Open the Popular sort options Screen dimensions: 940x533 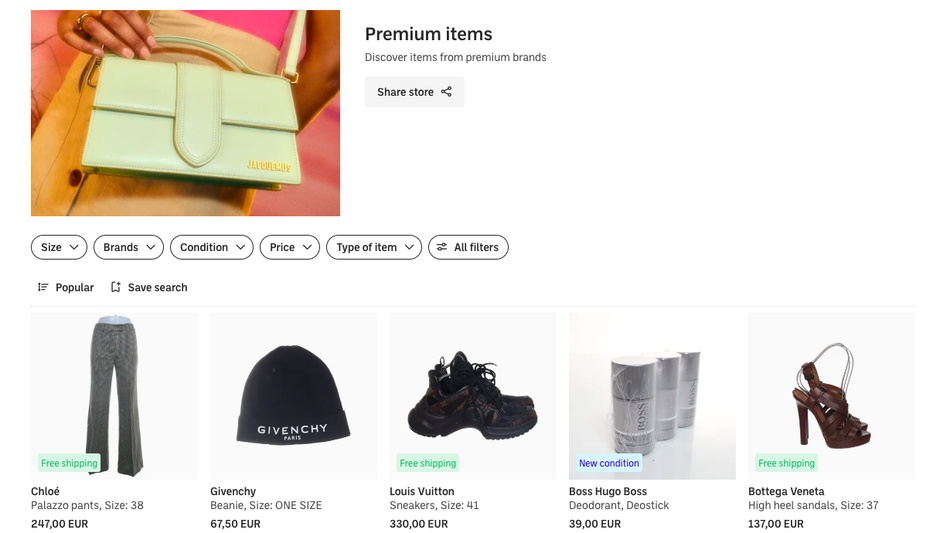point(74,288)
